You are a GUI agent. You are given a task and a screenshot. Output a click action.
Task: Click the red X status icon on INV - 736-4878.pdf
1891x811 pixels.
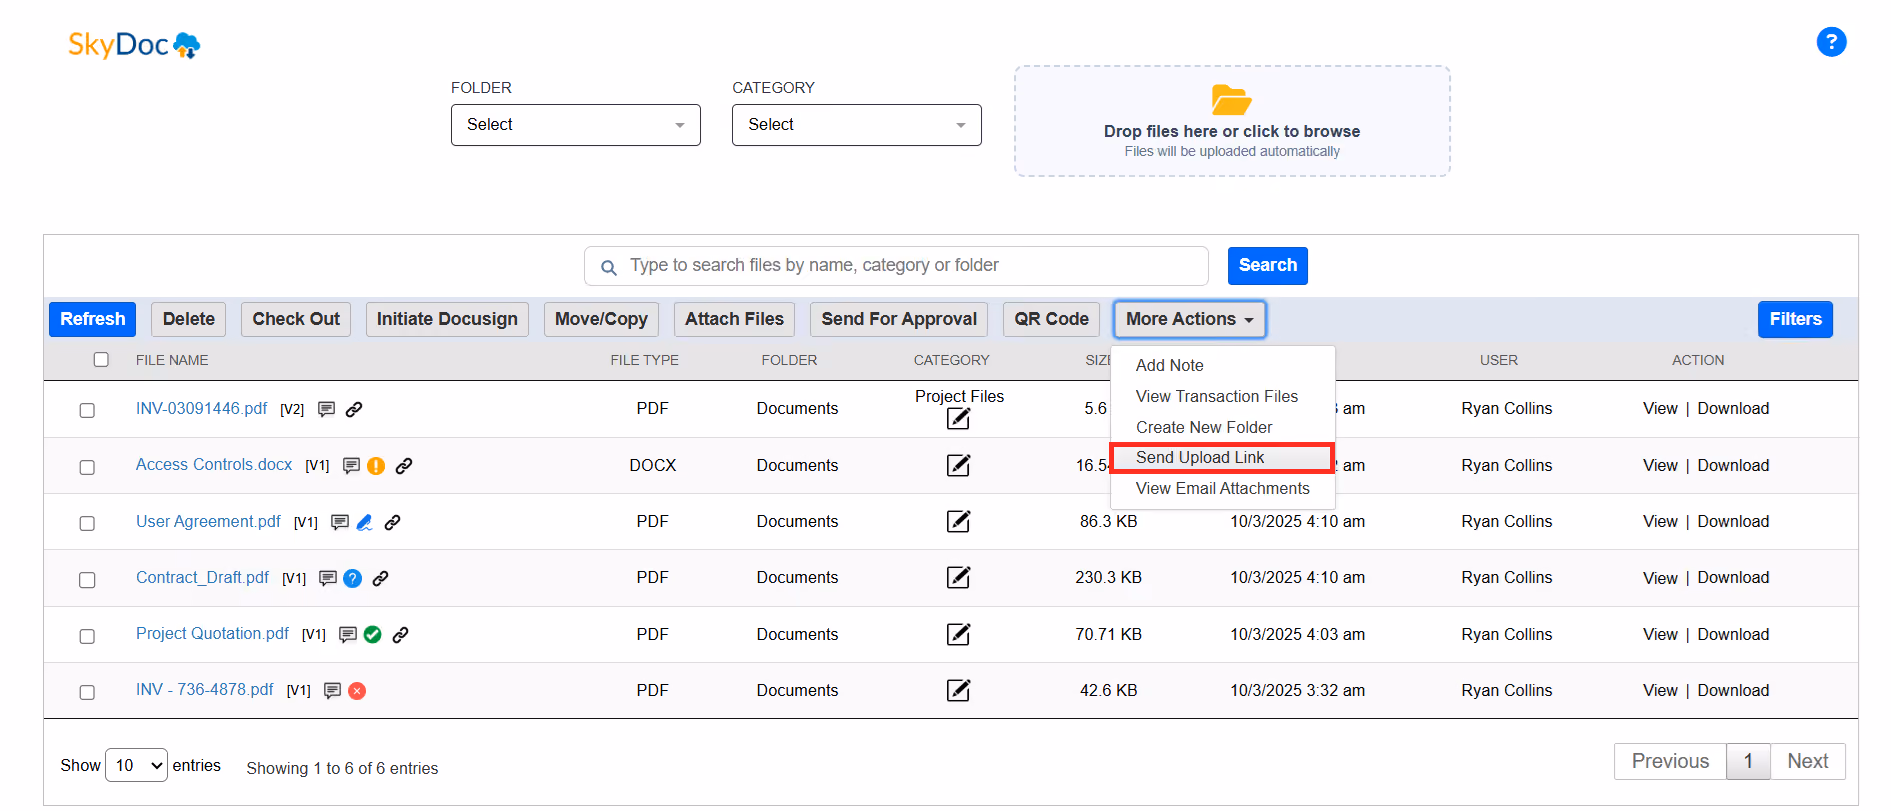(357, 691)
